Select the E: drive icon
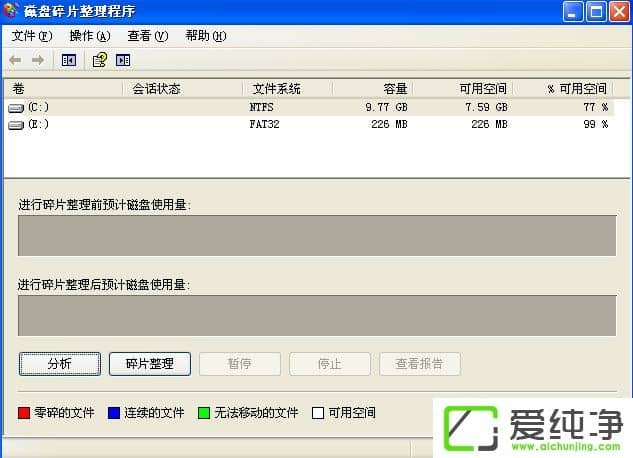The height and width of the screenshot is (458, 633). [17, 125]
